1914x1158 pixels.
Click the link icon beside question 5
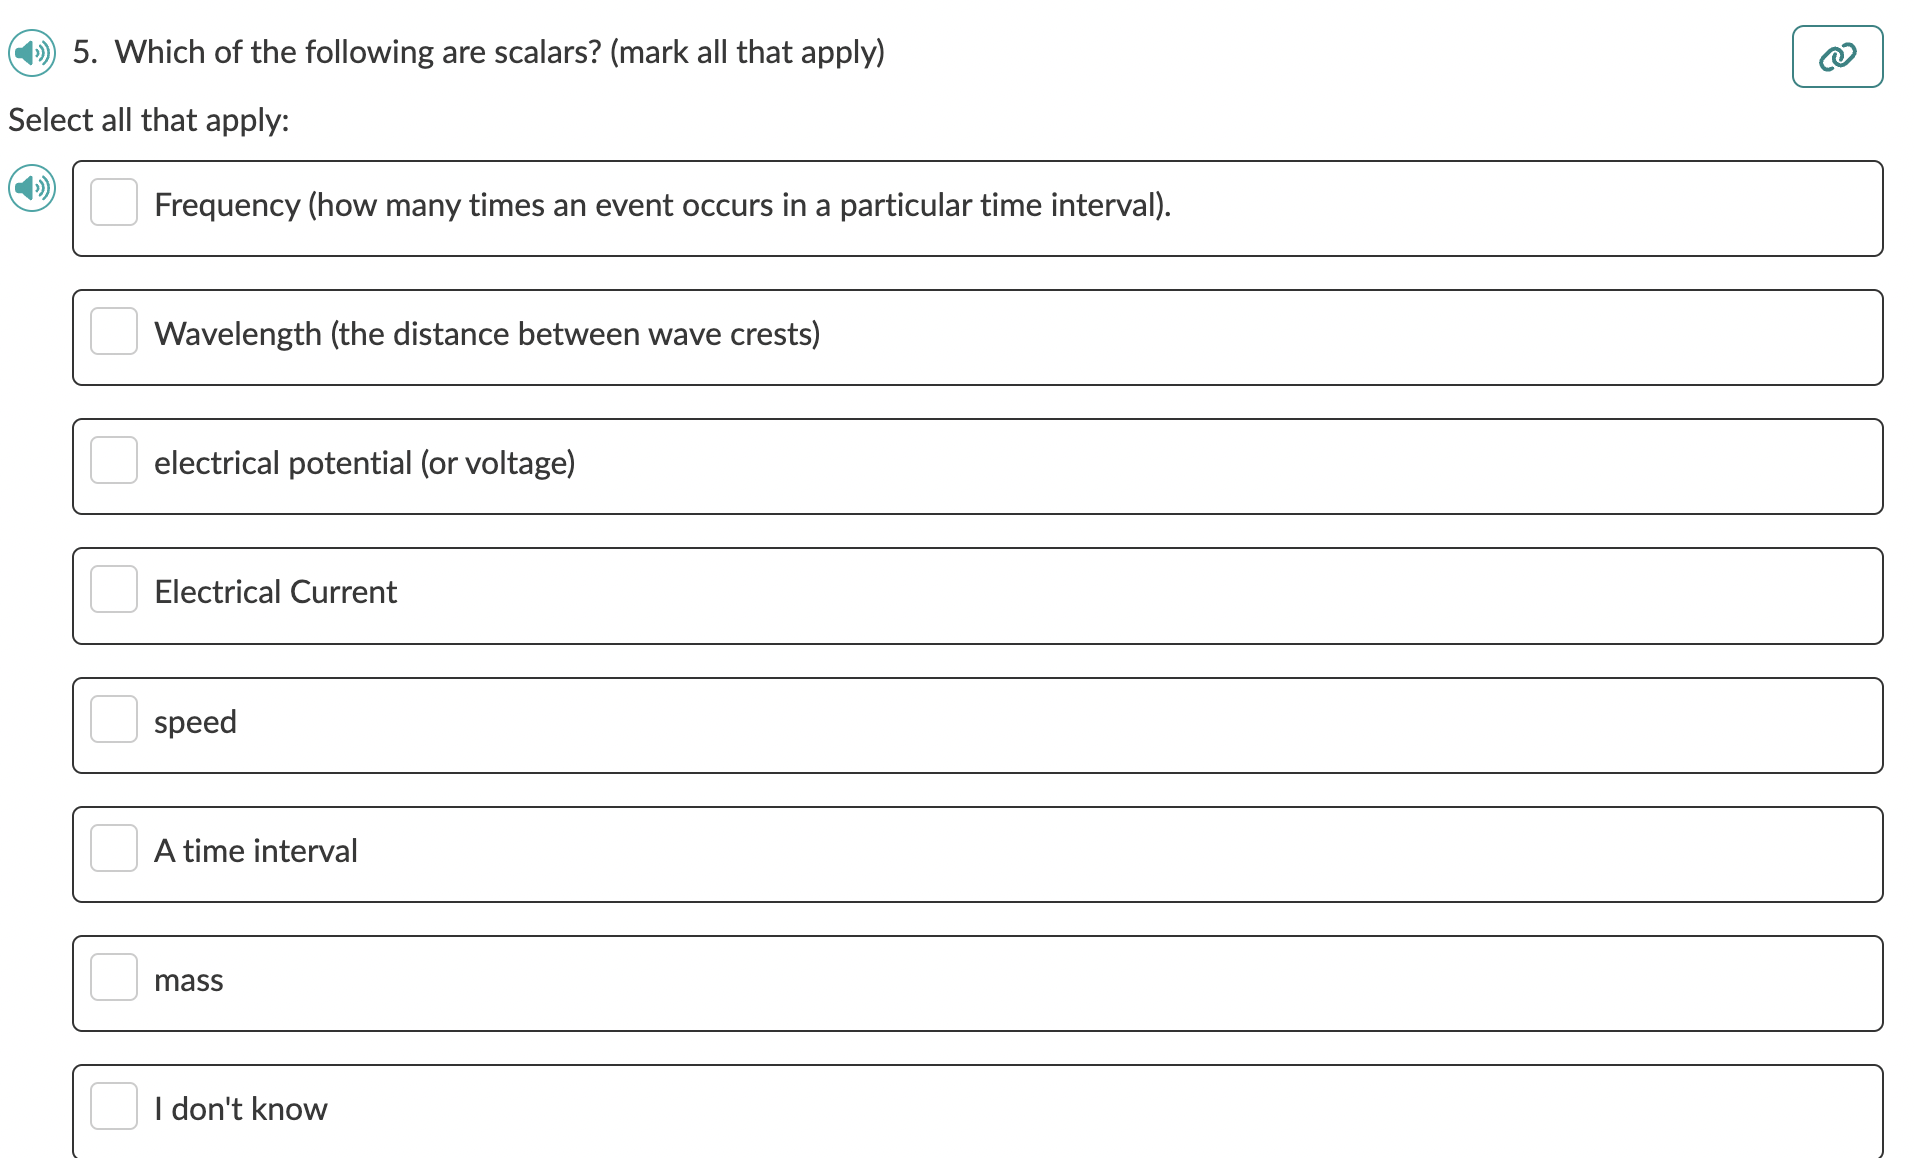click(x=1837, y=56)
